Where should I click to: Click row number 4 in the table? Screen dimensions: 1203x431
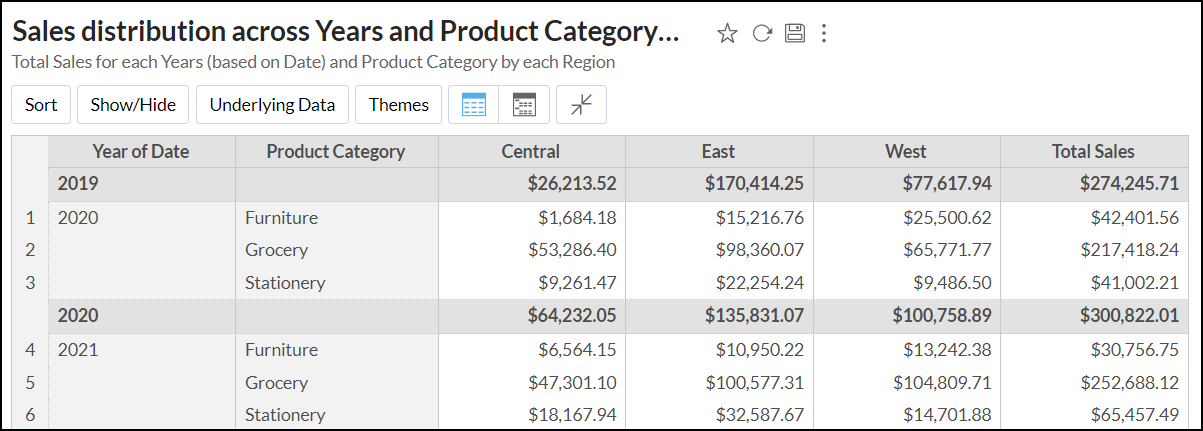pos(30,350)
